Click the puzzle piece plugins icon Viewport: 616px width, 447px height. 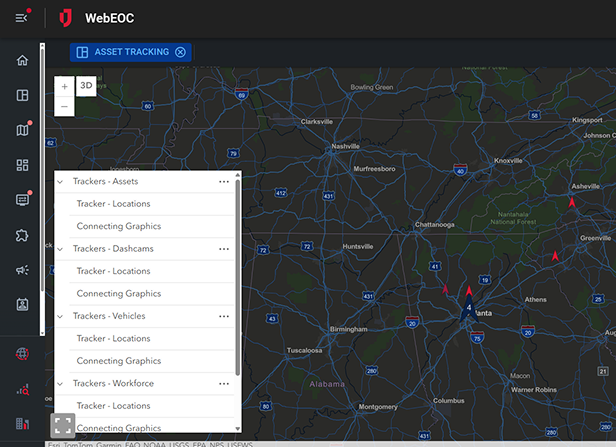(x=22, y=235)
